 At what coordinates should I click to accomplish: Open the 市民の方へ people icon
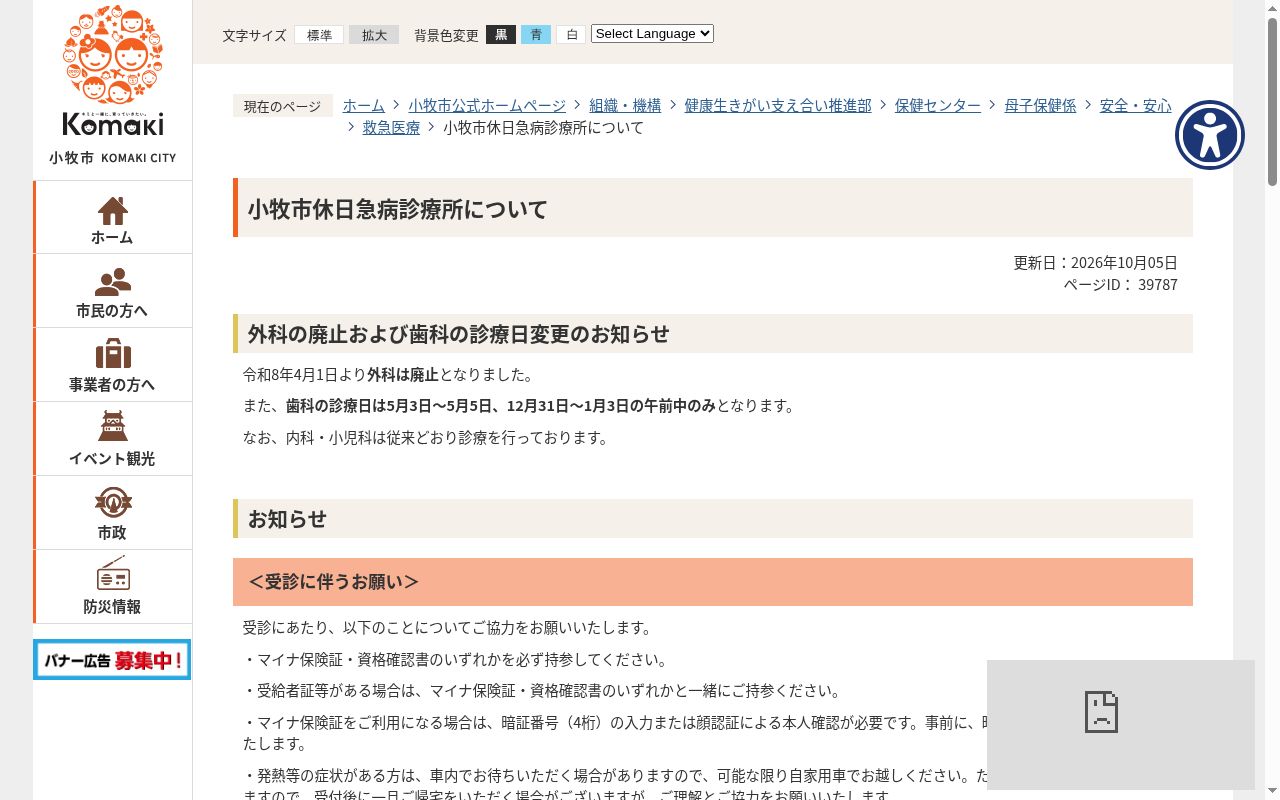(x=112, y=283)
